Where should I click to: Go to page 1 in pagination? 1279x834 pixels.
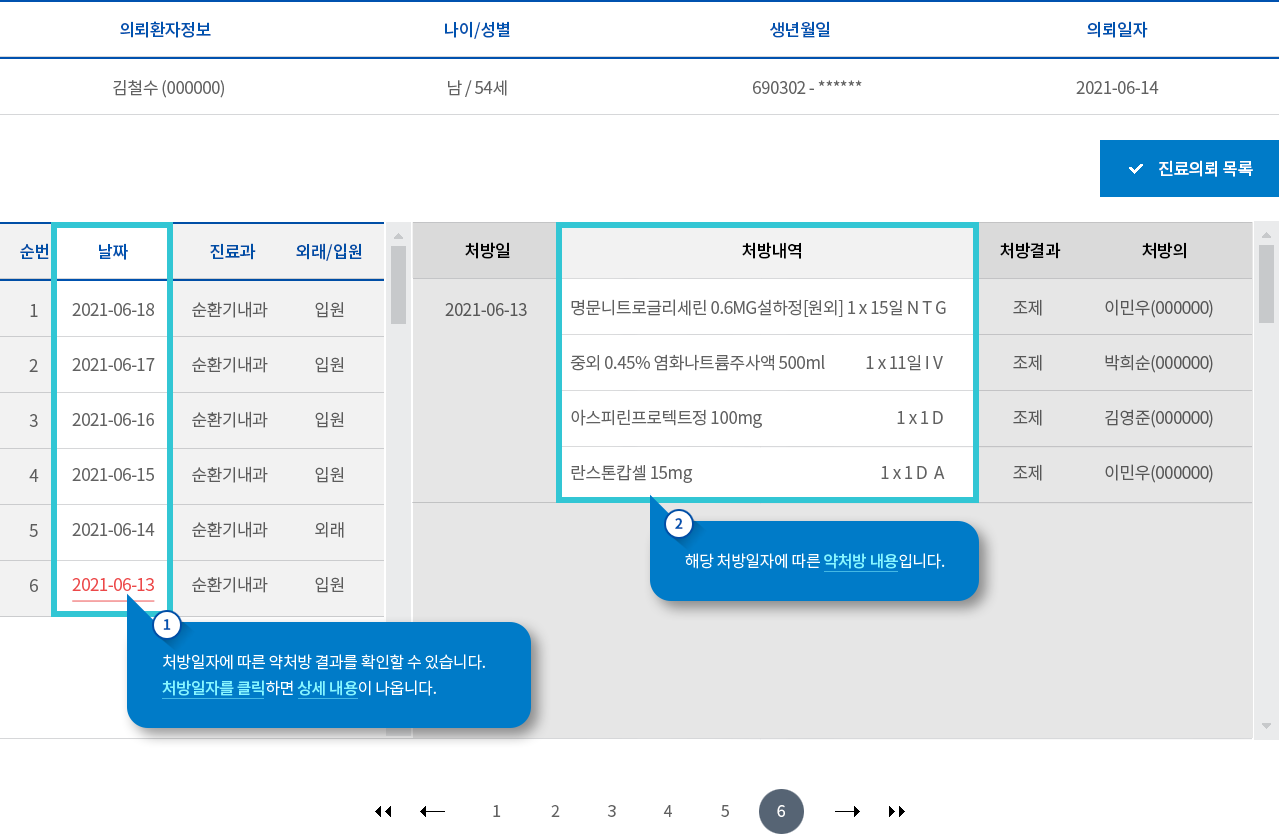(x=496, y=811)
